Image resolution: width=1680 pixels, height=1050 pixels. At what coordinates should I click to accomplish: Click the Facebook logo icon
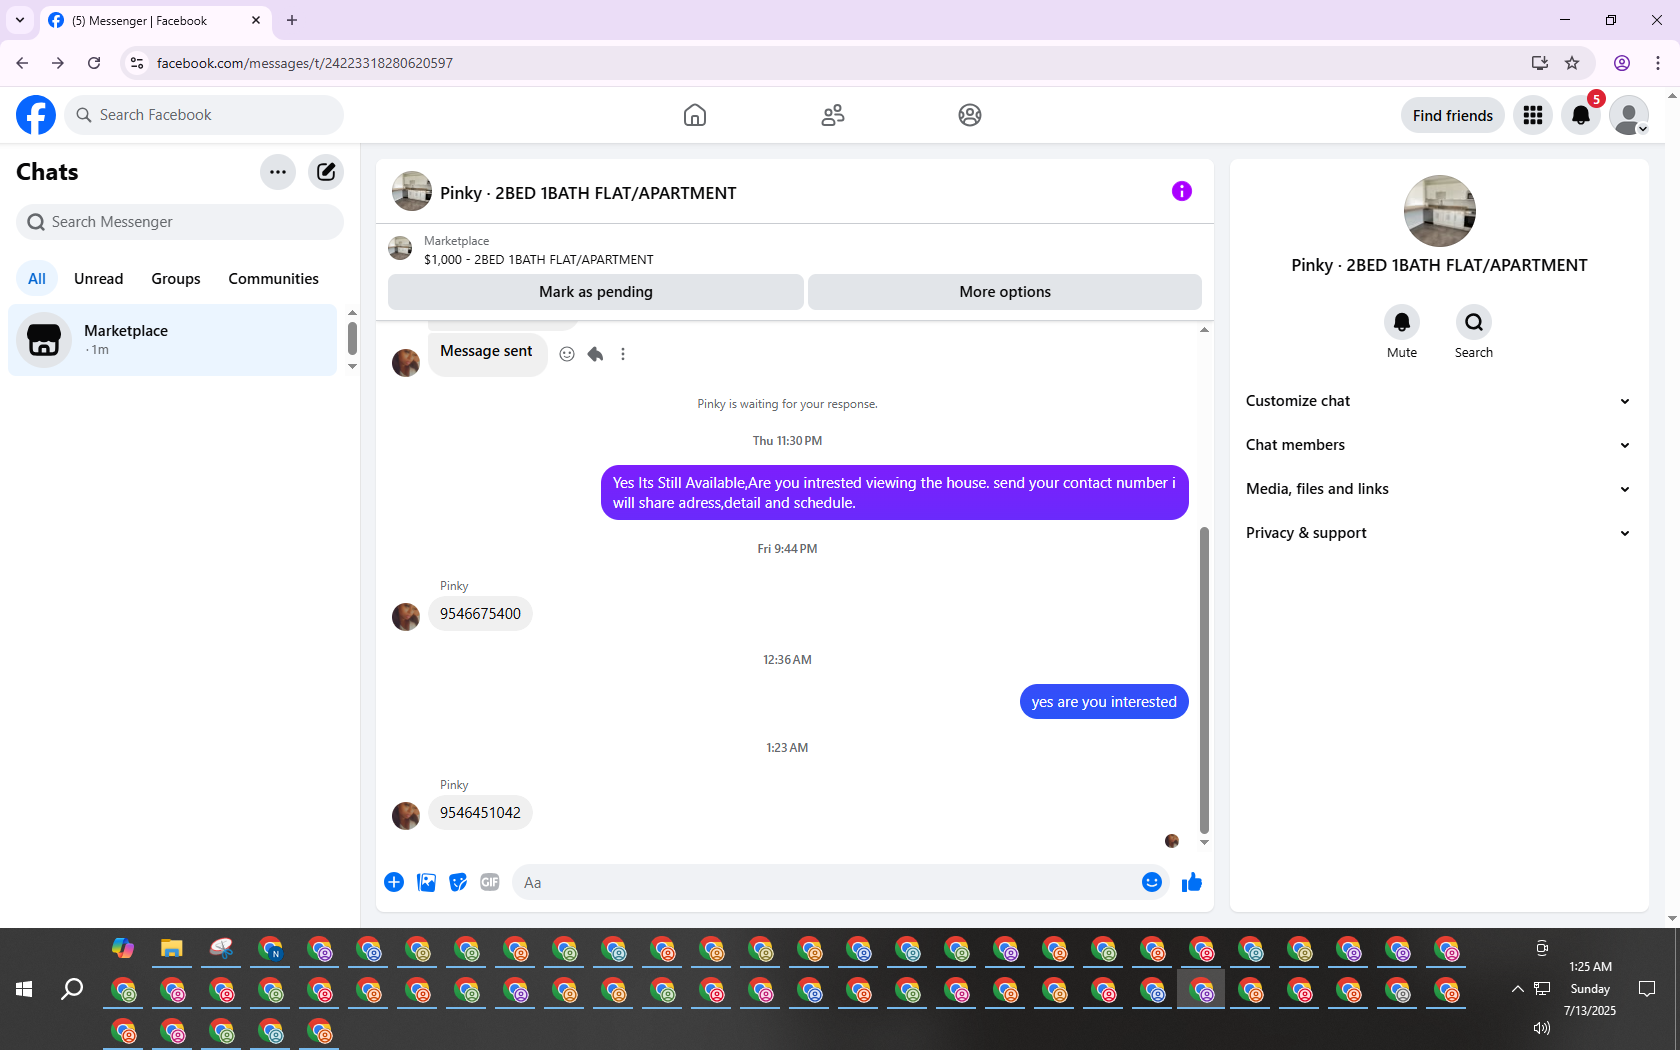[36, 115]
